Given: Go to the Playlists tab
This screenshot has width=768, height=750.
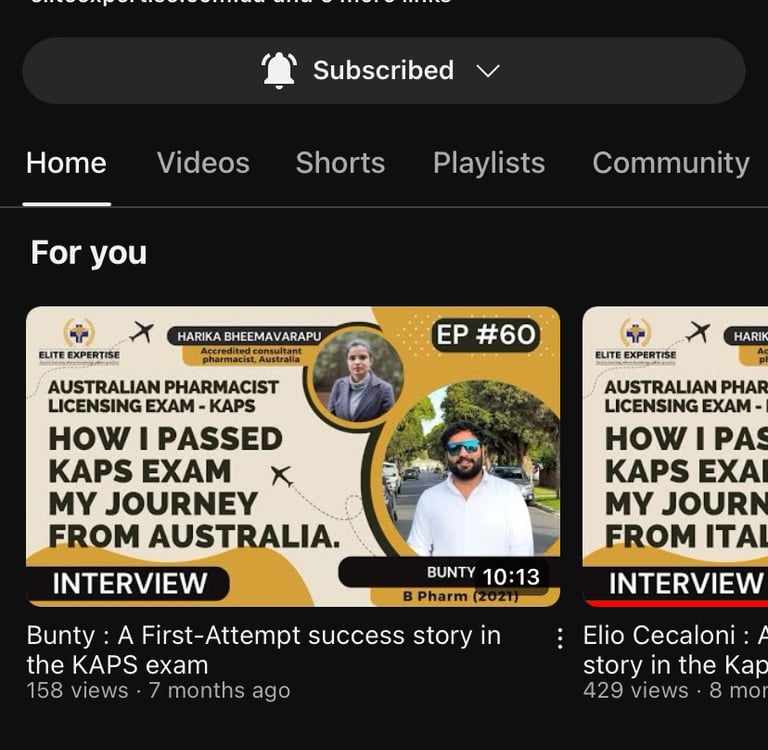Looking at the screenshot, I should (489, 163).
